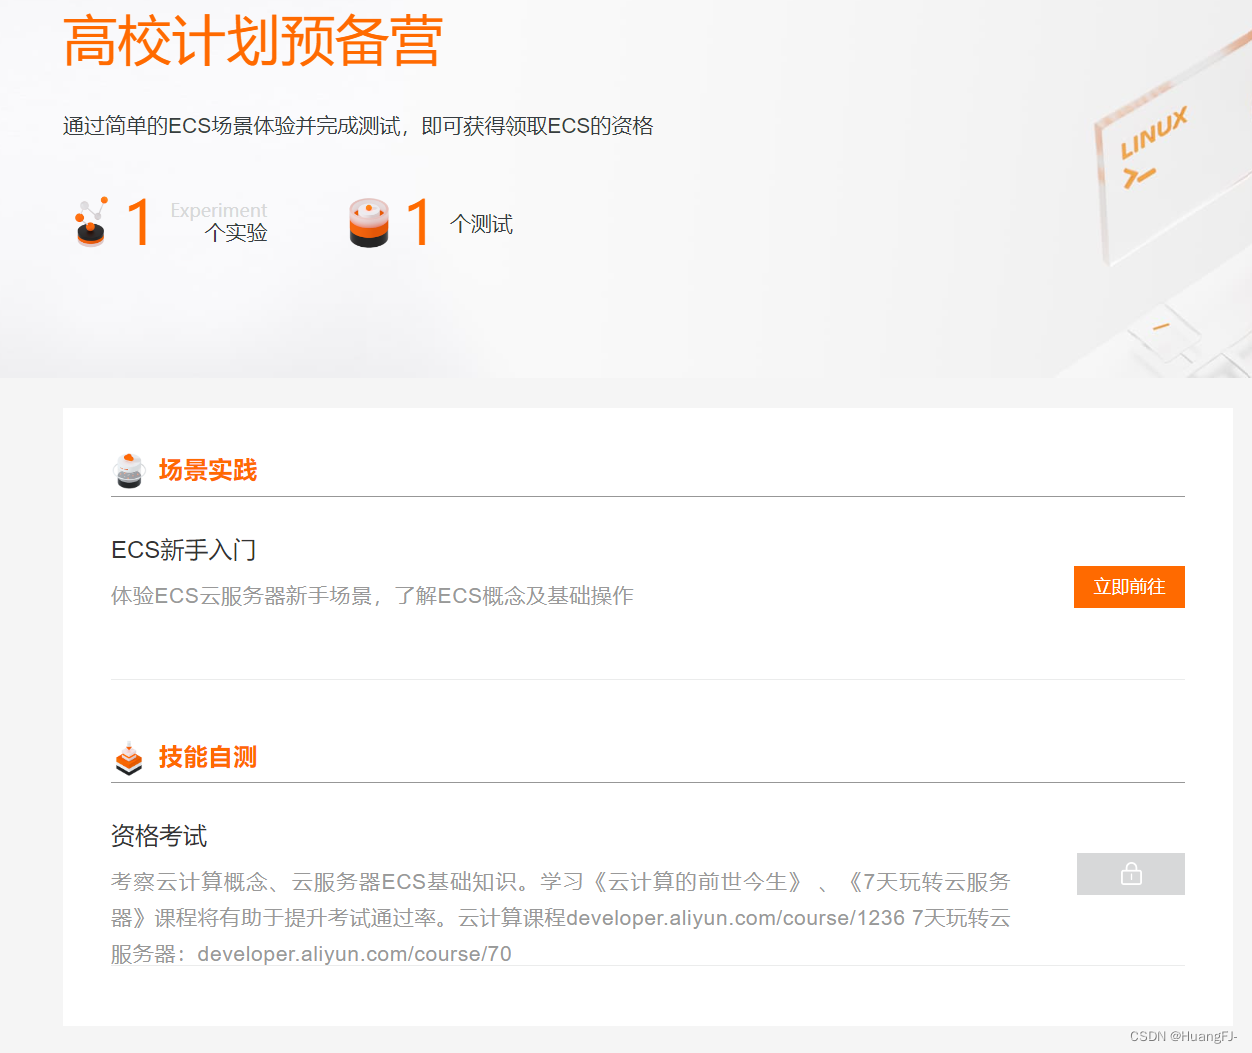
Task: Click the 个实验 label
Action: tap(236, 233)
